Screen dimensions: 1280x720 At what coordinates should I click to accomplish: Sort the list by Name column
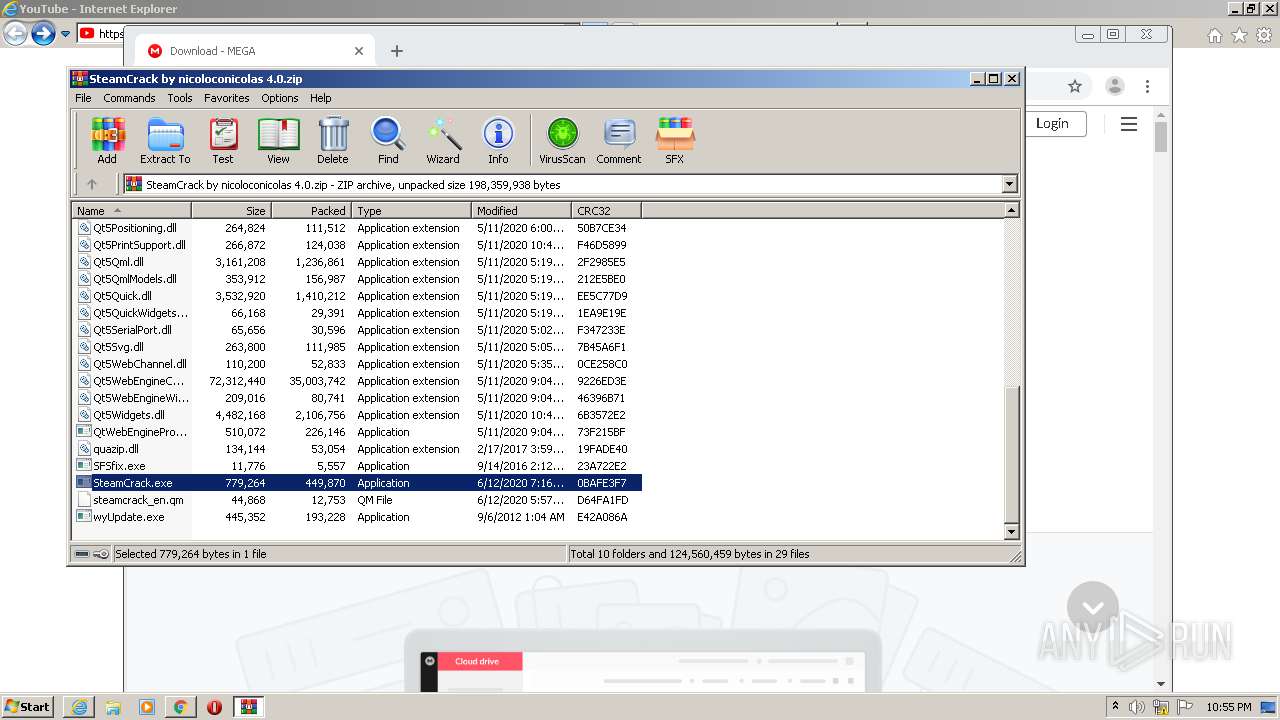click(x=131, y=211)
